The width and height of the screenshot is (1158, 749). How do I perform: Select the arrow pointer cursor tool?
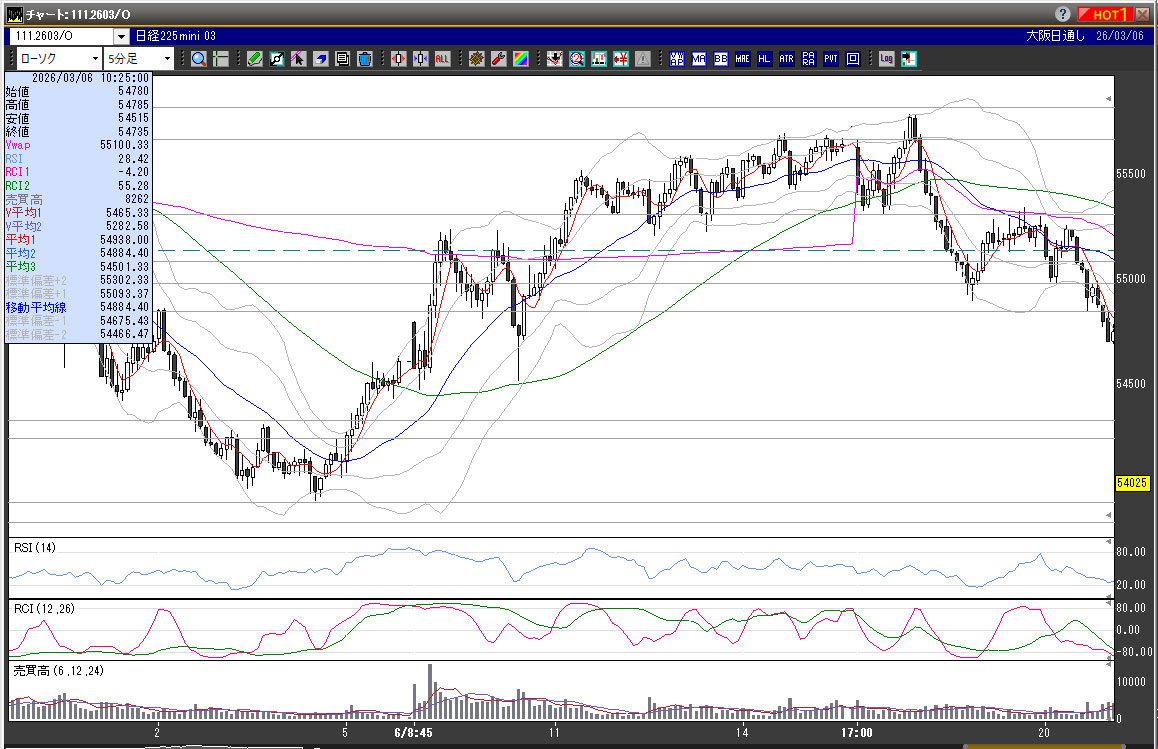[299, 59]
